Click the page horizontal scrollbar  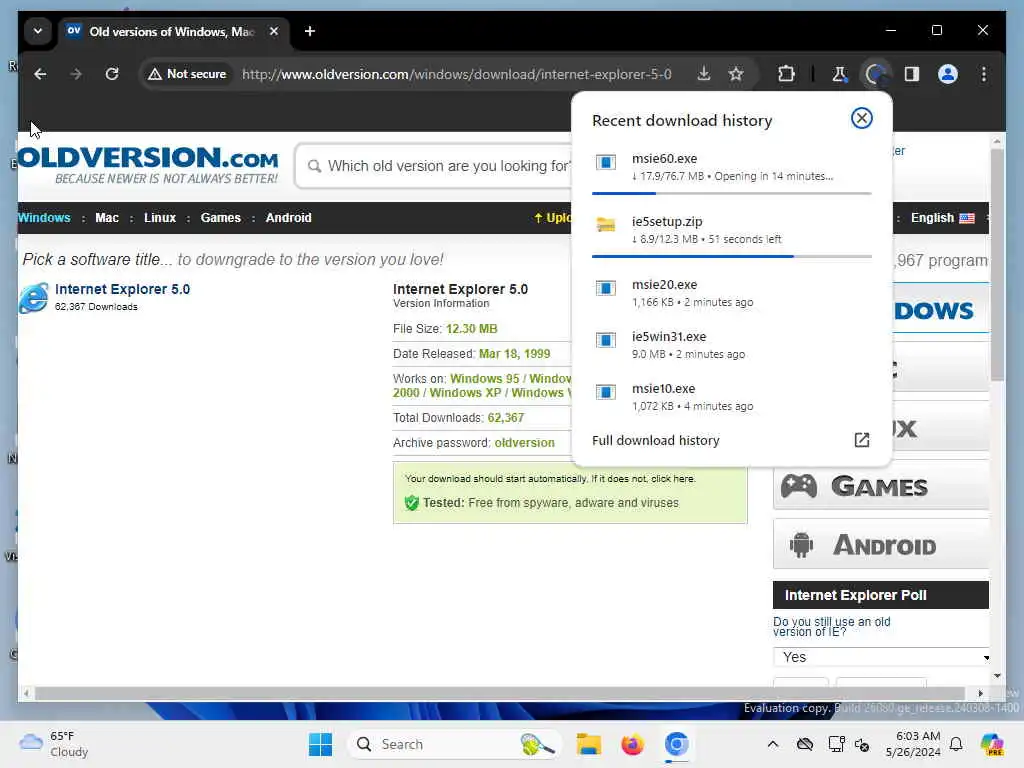500,693
